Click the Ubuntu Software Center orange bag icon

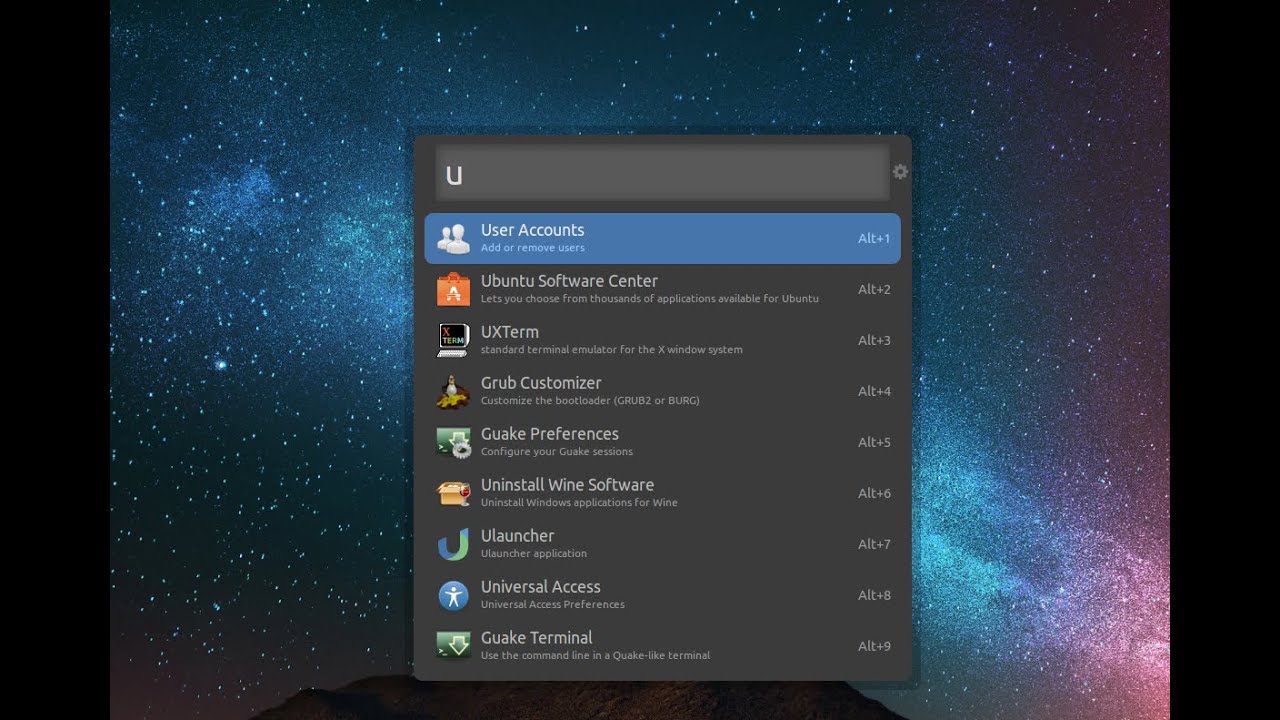(453, 289)
